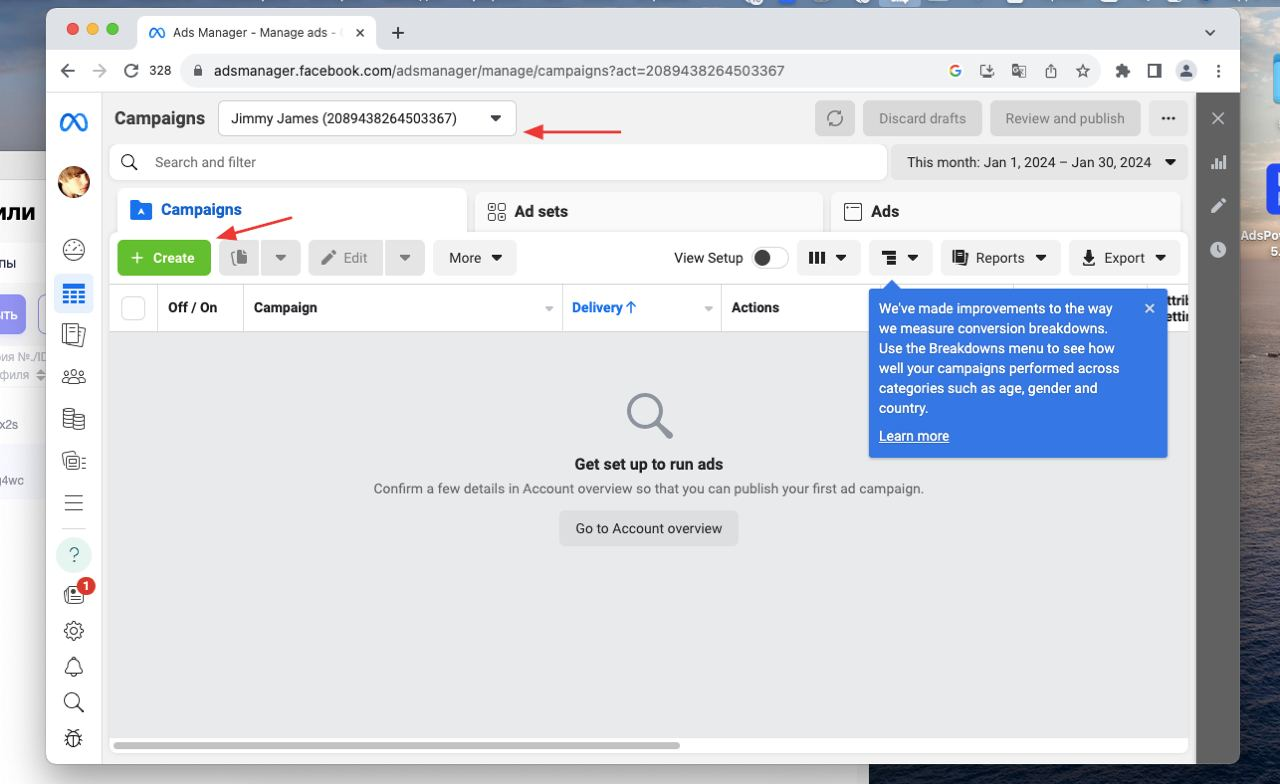Click the Meta logo in the sidebar
1280x784 pixels.
pyautogui.click(x=73, y=122)
